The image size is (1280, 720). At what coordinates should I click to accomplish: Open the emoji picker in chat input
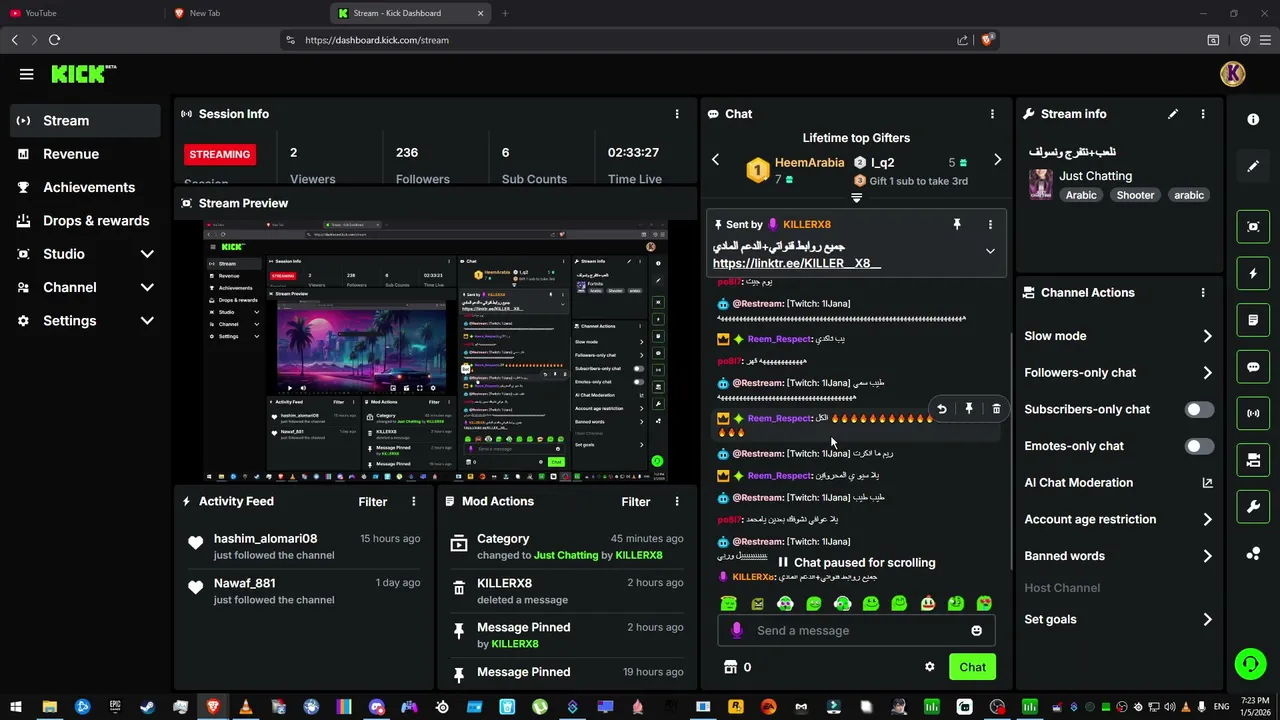(976, 631)
